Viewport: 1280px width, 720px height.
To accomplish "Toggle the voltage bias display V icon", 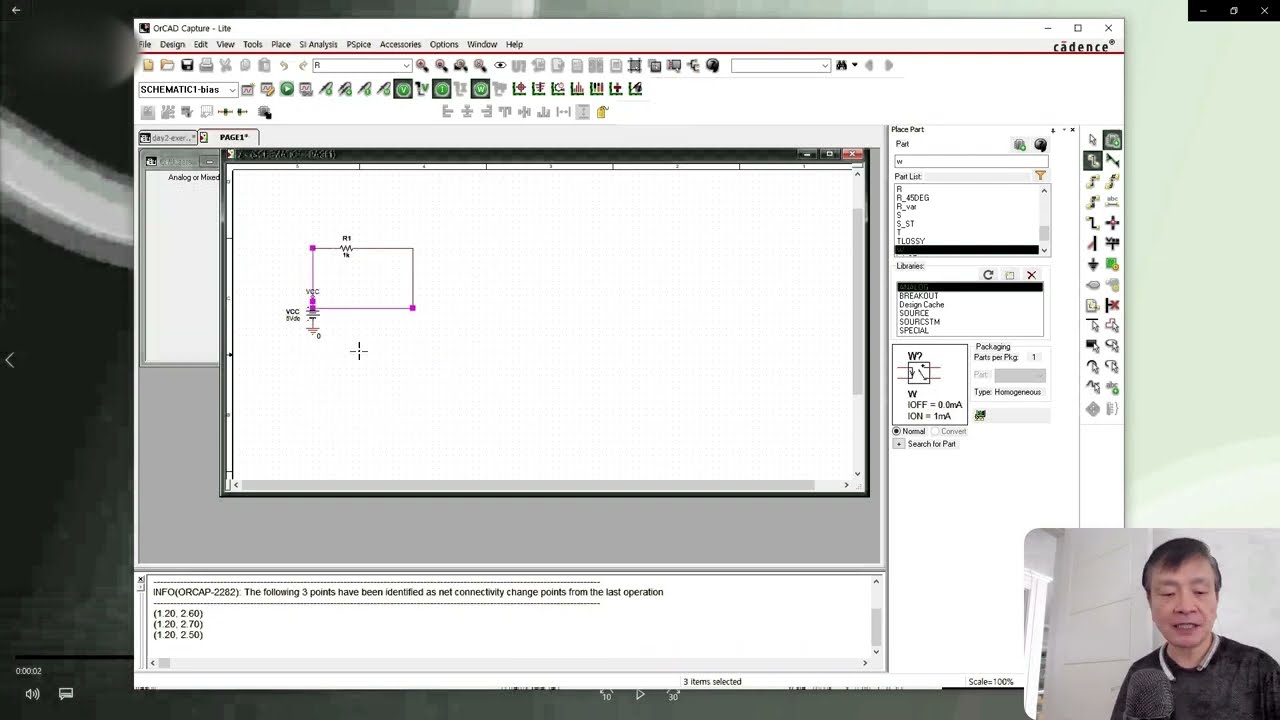I will [x=403, y=89].
